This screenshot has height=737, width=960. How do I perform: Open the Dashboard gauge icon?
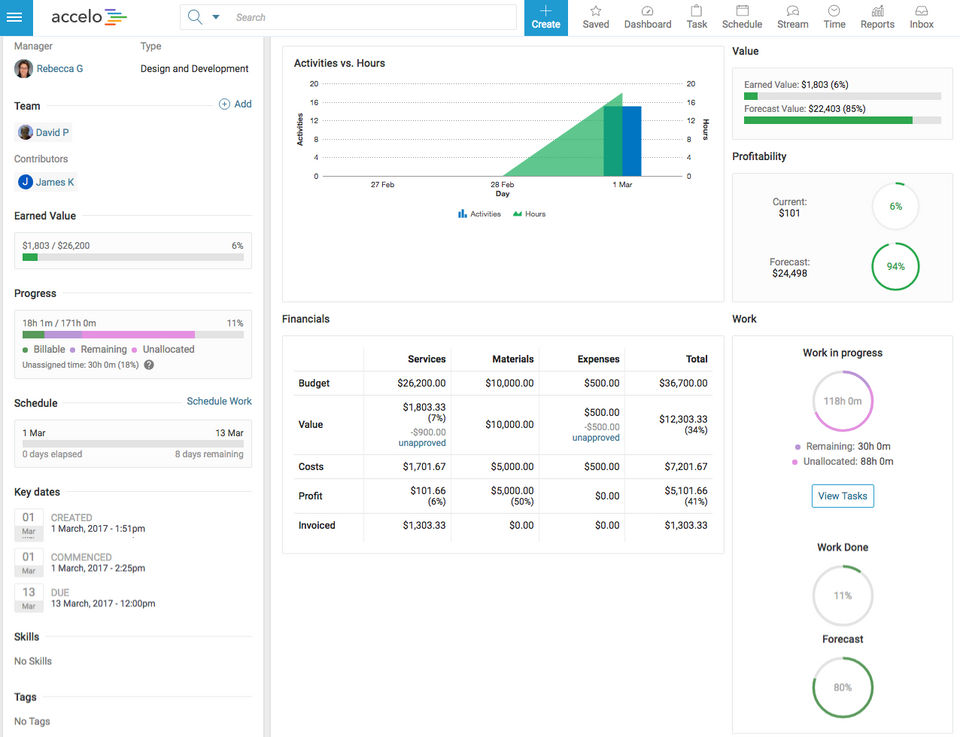(x=647, y=17)
